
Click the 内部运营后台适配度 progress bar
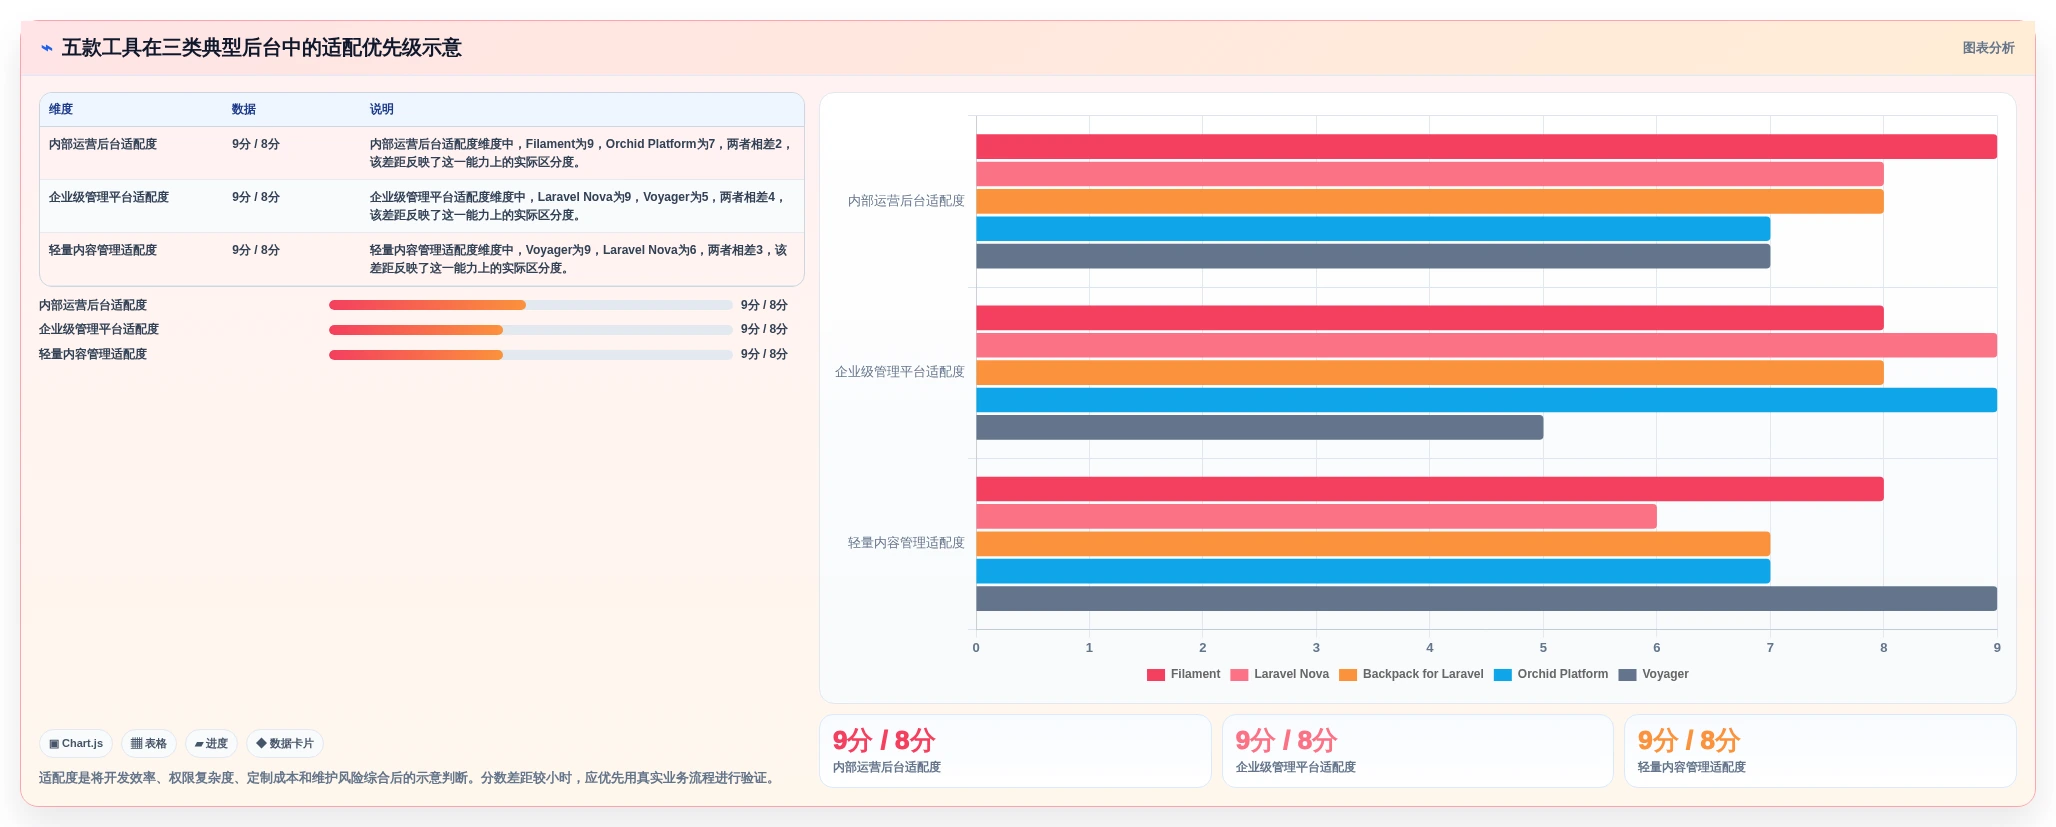pos(530,305)
